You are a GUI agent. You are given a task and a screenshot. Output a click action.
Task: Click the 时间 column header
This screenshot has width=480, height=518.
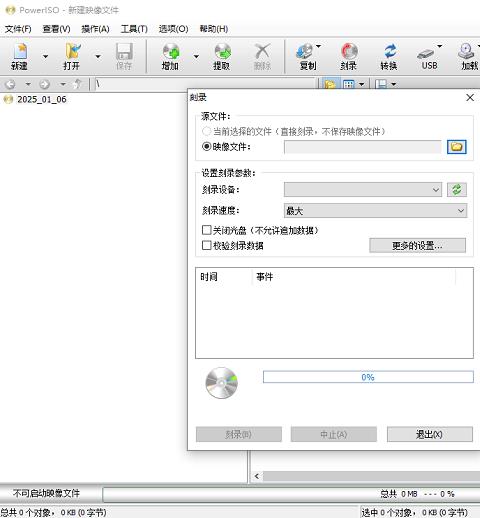click(223, 277)
